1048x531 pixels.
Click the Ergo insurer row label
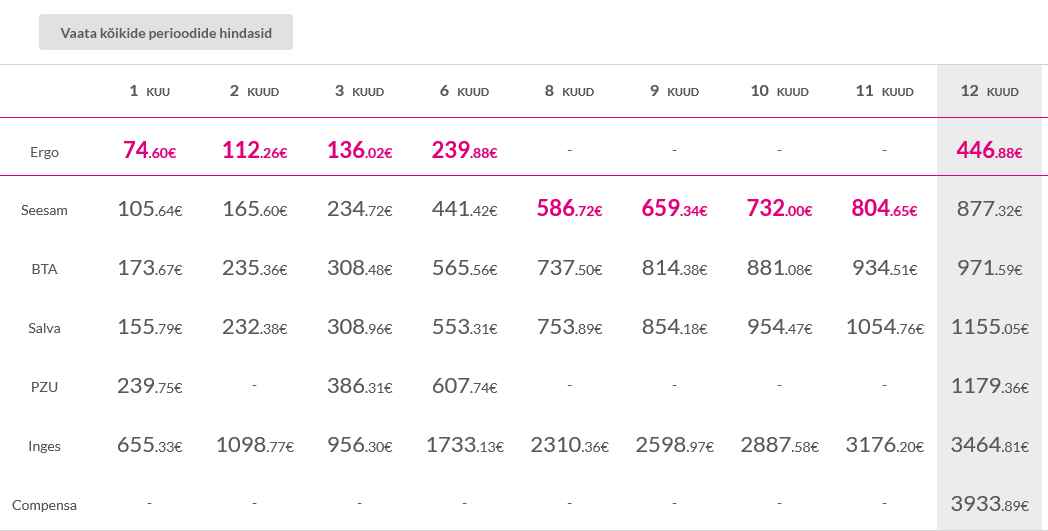click(x=44, y=152)
